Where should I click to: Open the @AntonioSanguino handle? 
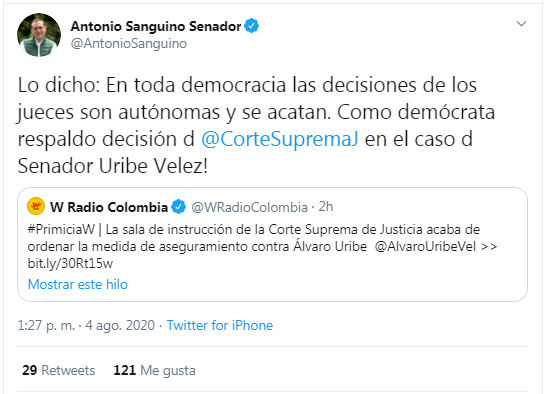coord(129,44)
